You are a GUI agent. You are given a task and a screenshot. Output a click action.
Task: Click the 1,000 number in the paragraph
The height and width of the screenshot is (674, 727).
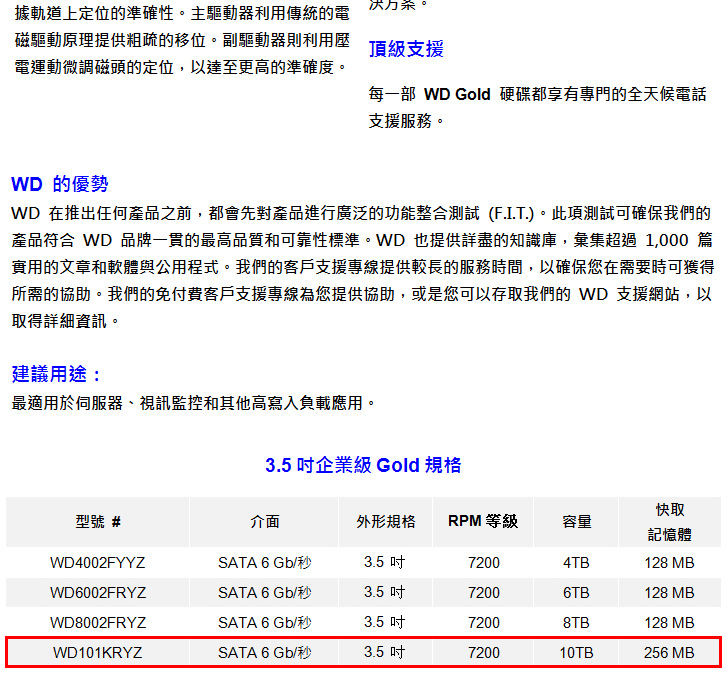point(667,240)
